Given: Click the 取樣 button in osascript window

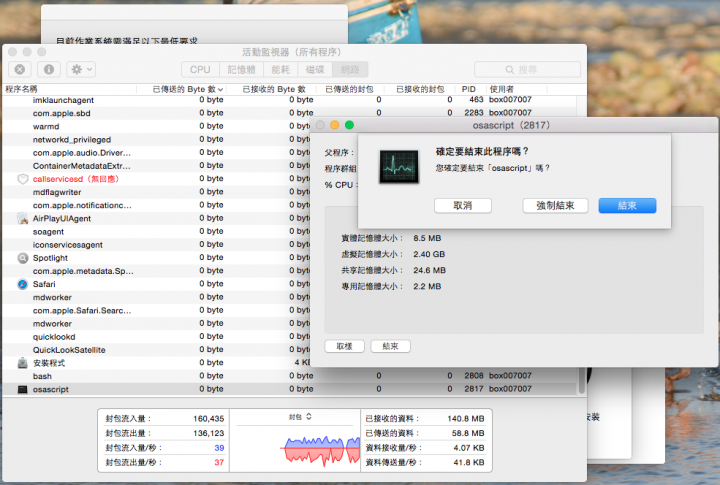Looking at the screenshot, I should coord(344,346).
